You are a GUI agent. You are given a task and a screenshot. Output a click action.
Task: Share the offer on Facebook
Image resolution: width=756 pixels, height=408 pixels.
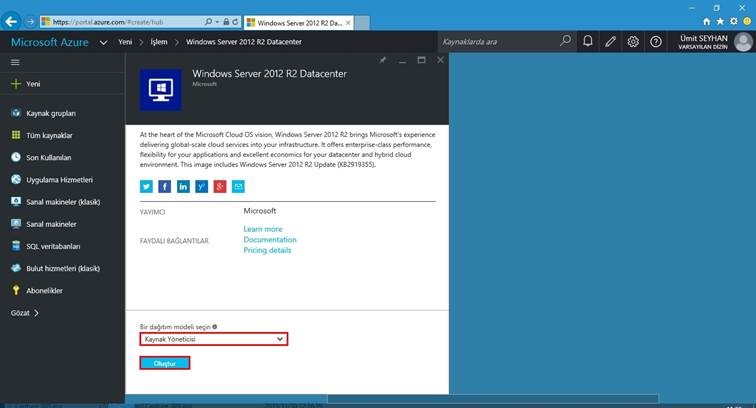(164, 187)
